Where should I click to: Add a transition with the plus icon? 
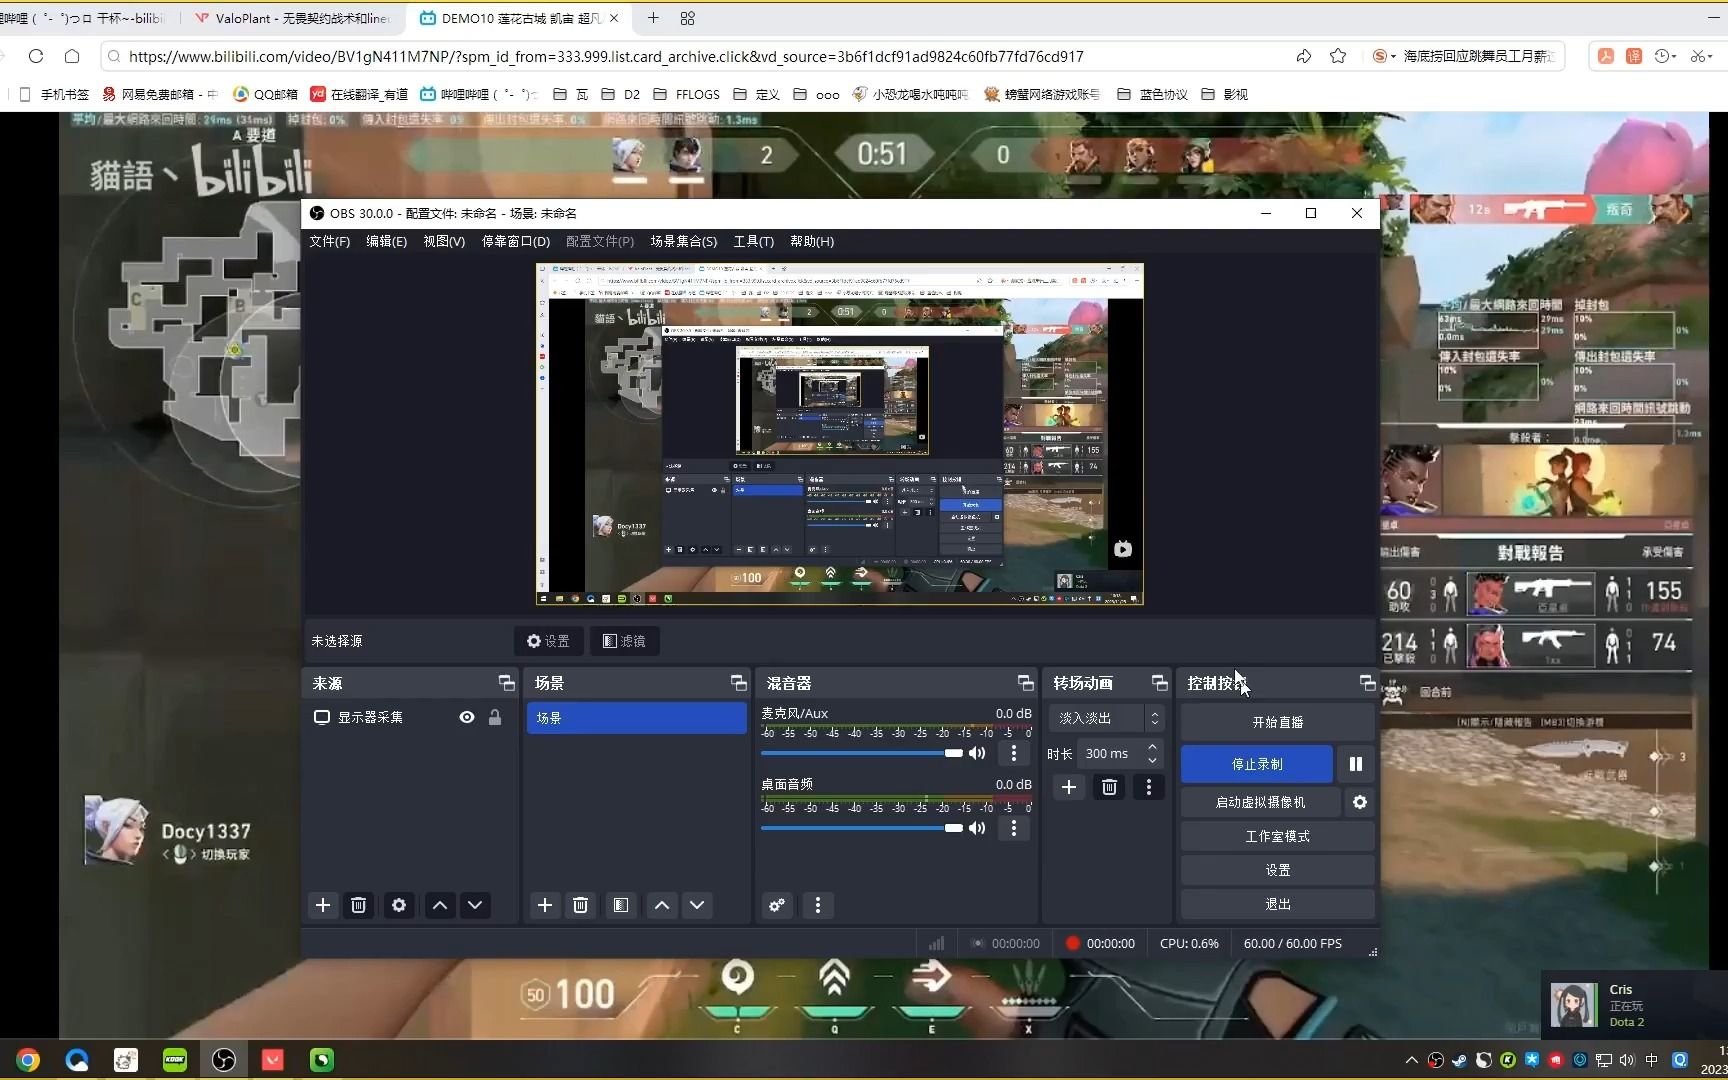[x=1069, y=787]
